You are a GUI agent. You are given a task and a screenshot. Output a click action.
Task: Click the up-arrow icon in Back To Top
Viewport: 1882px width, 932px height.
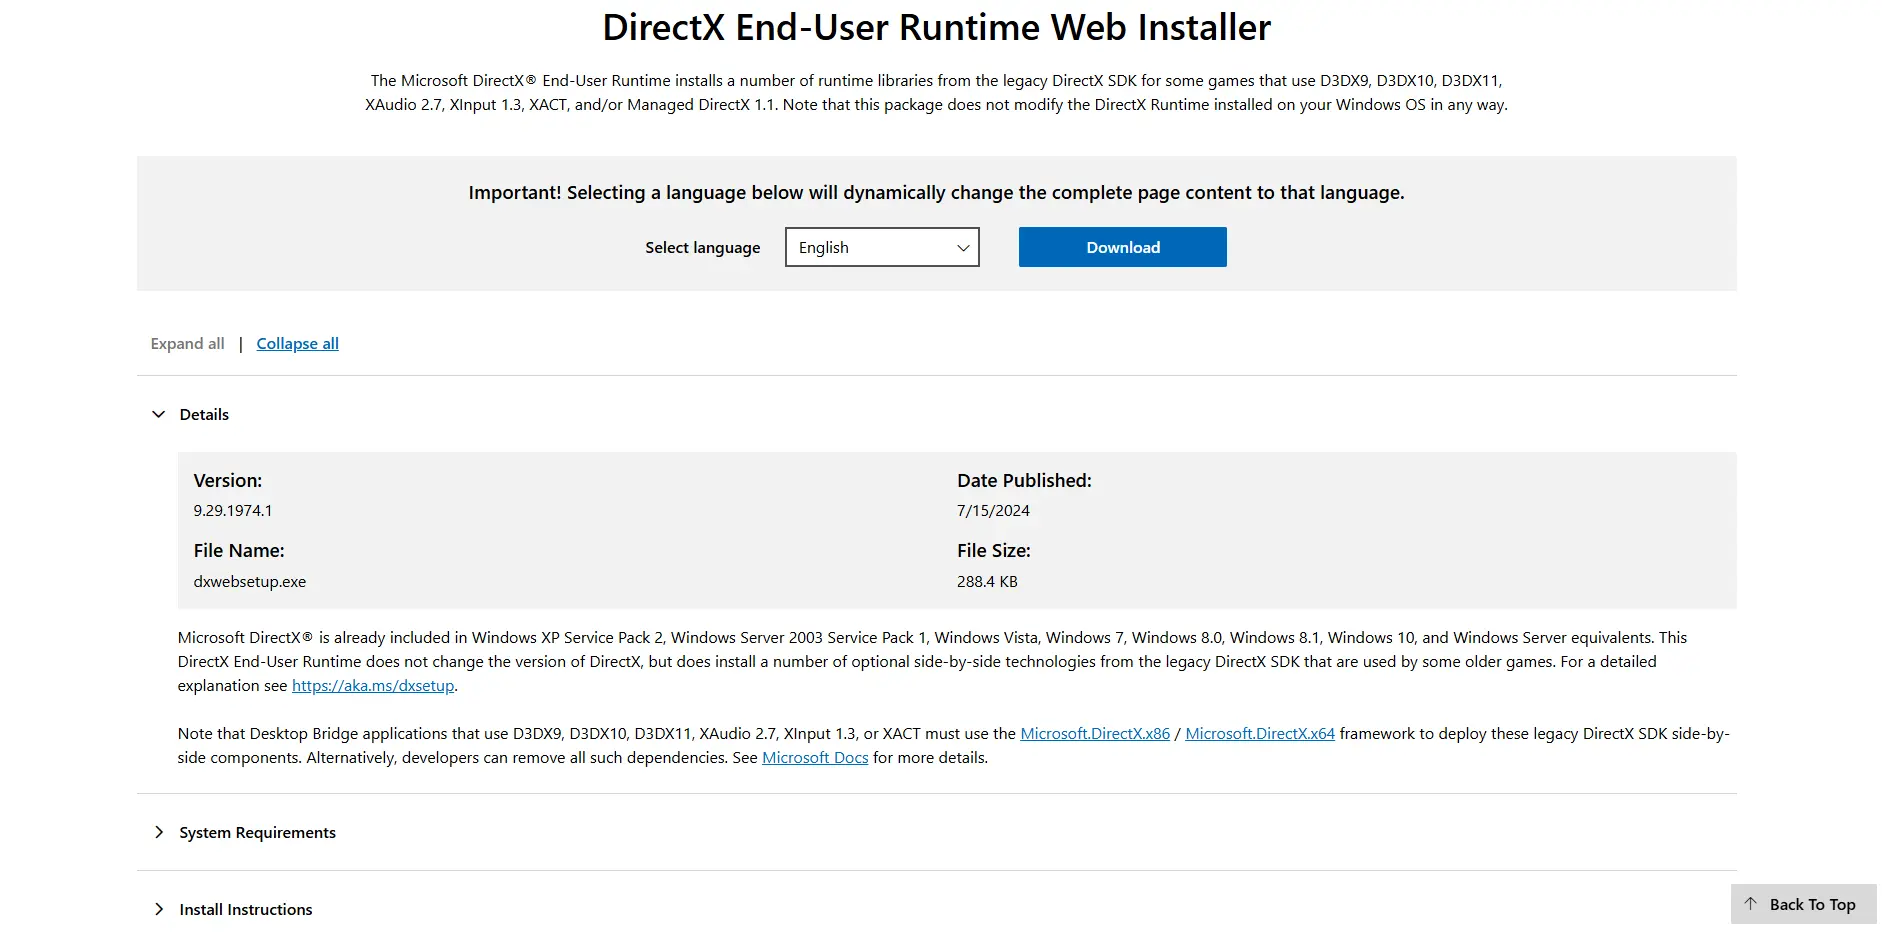coord(1750,904)
